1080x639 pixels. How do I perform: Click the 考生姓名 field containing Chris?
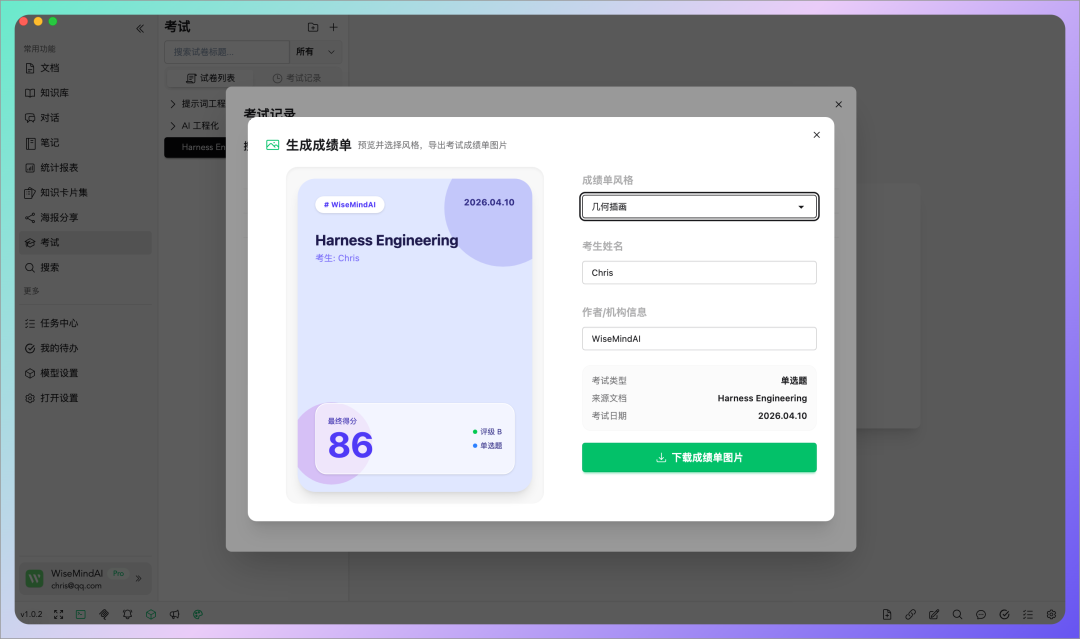point(699,273)
